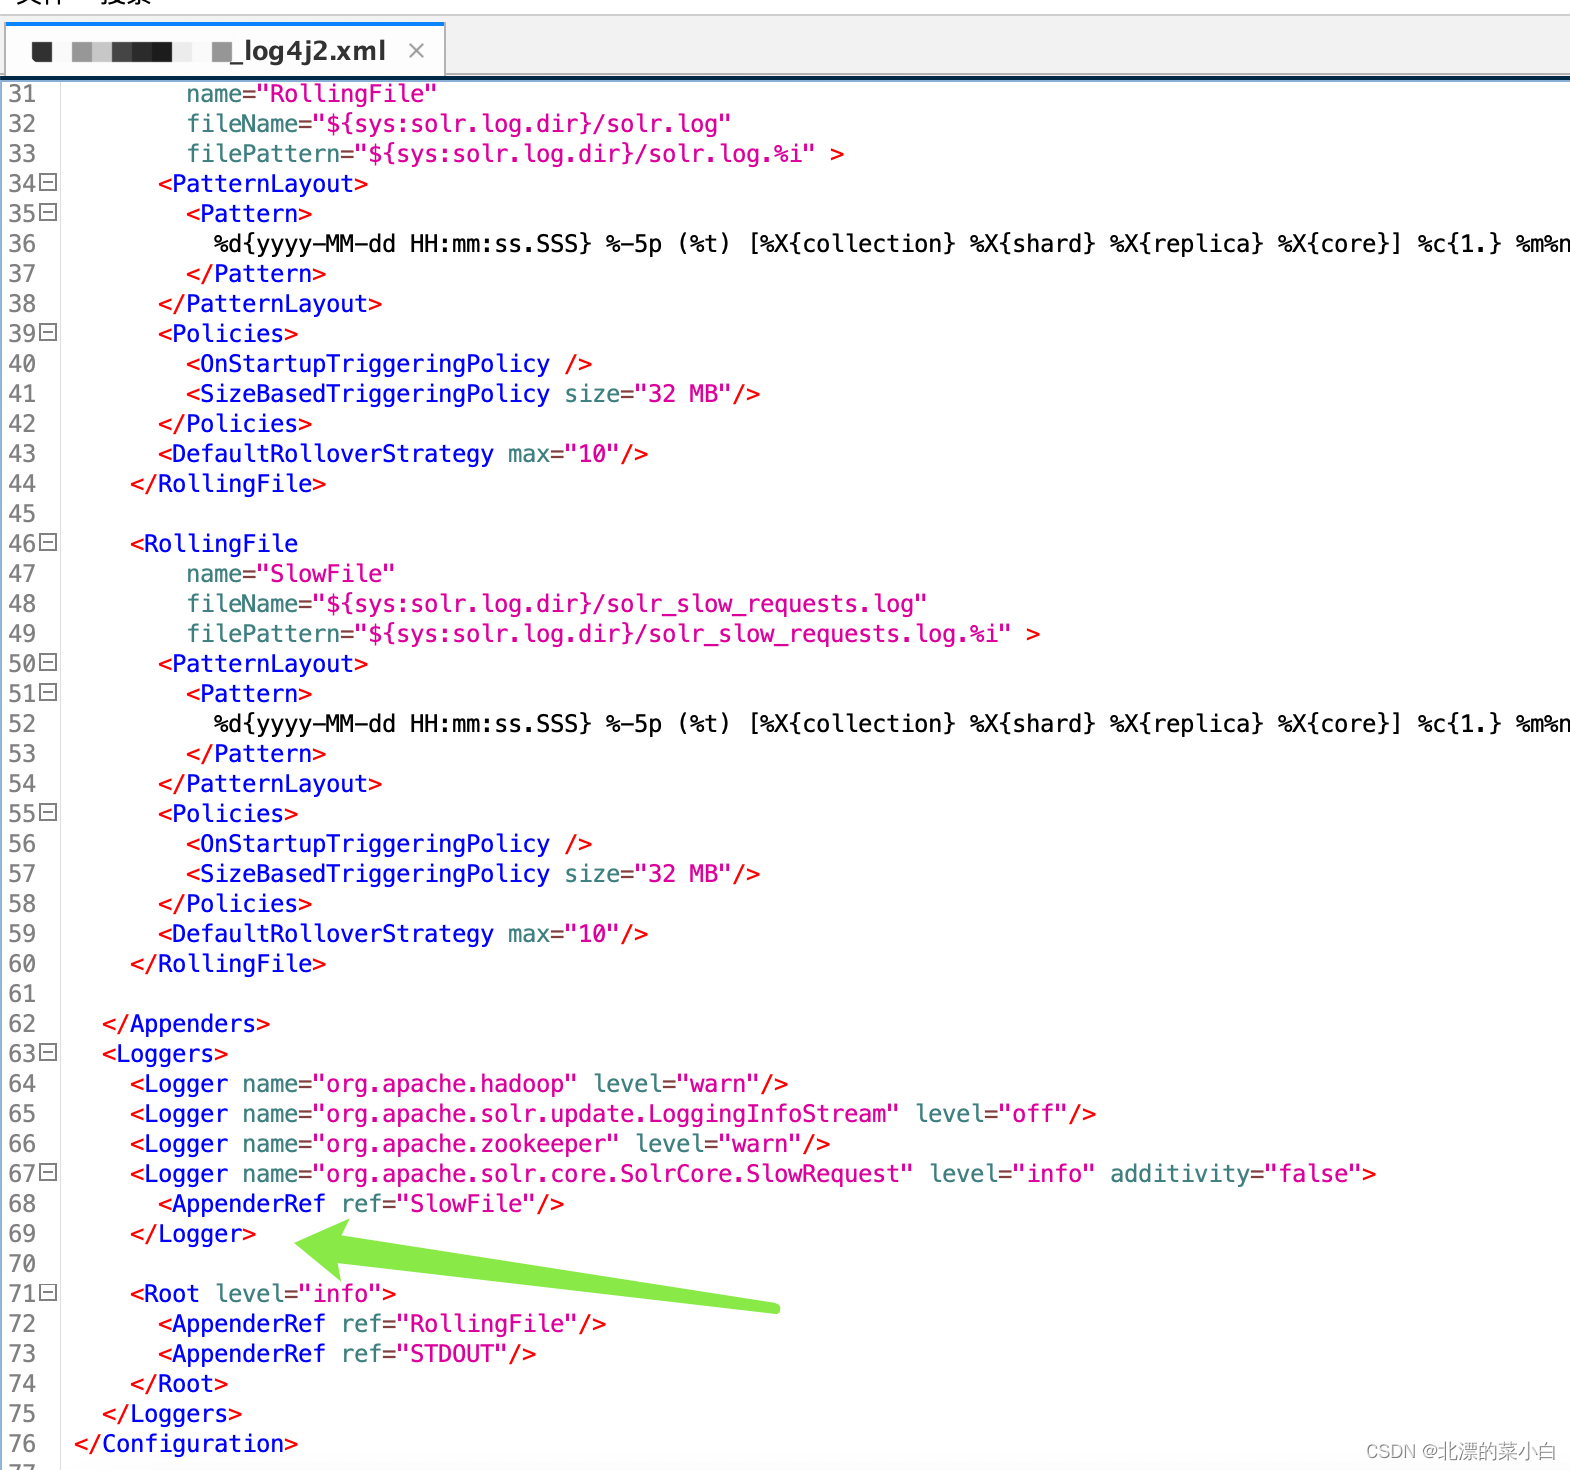Click line number 31 in the gutter

[x=22, y=94]
